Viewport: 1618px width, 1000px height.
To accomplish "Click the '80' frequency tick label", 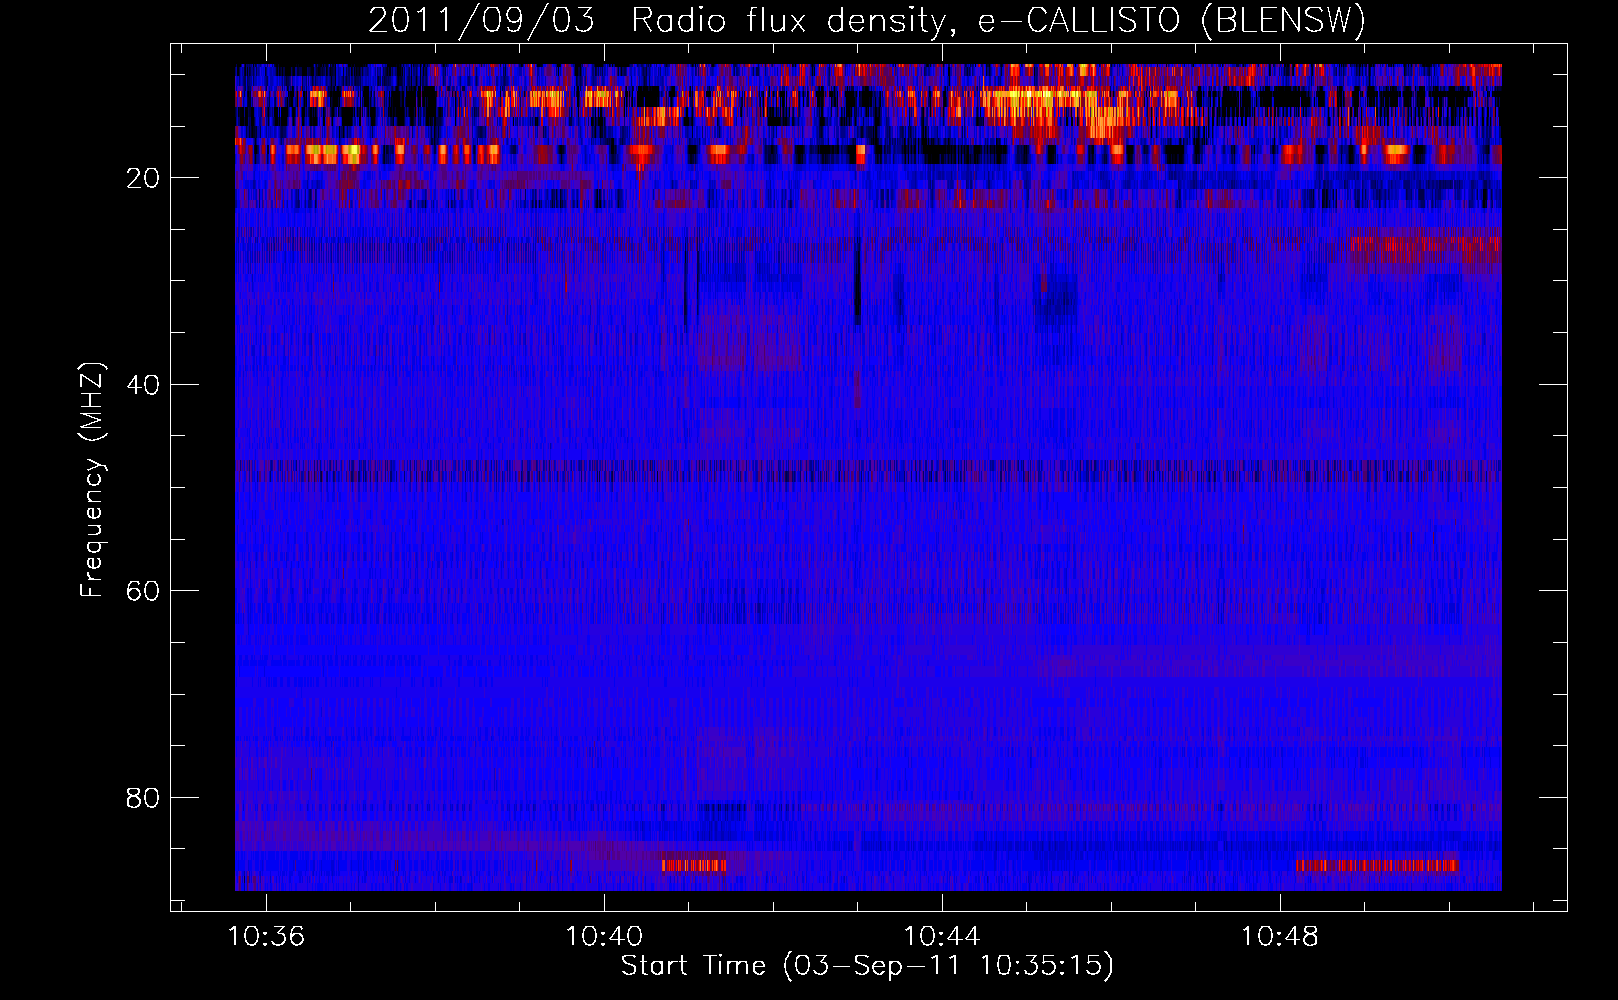I will tap(143, 798).
